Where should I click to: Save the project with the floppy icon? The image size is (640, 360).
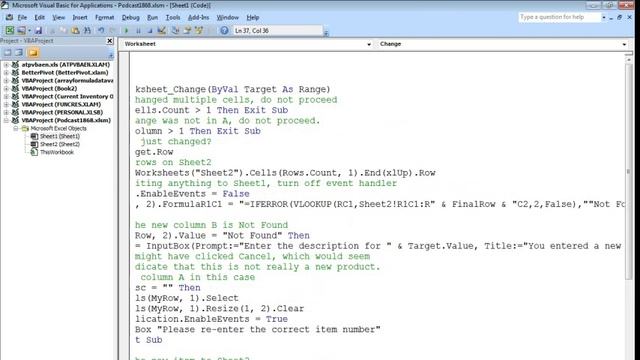click(x=38, y=30)
